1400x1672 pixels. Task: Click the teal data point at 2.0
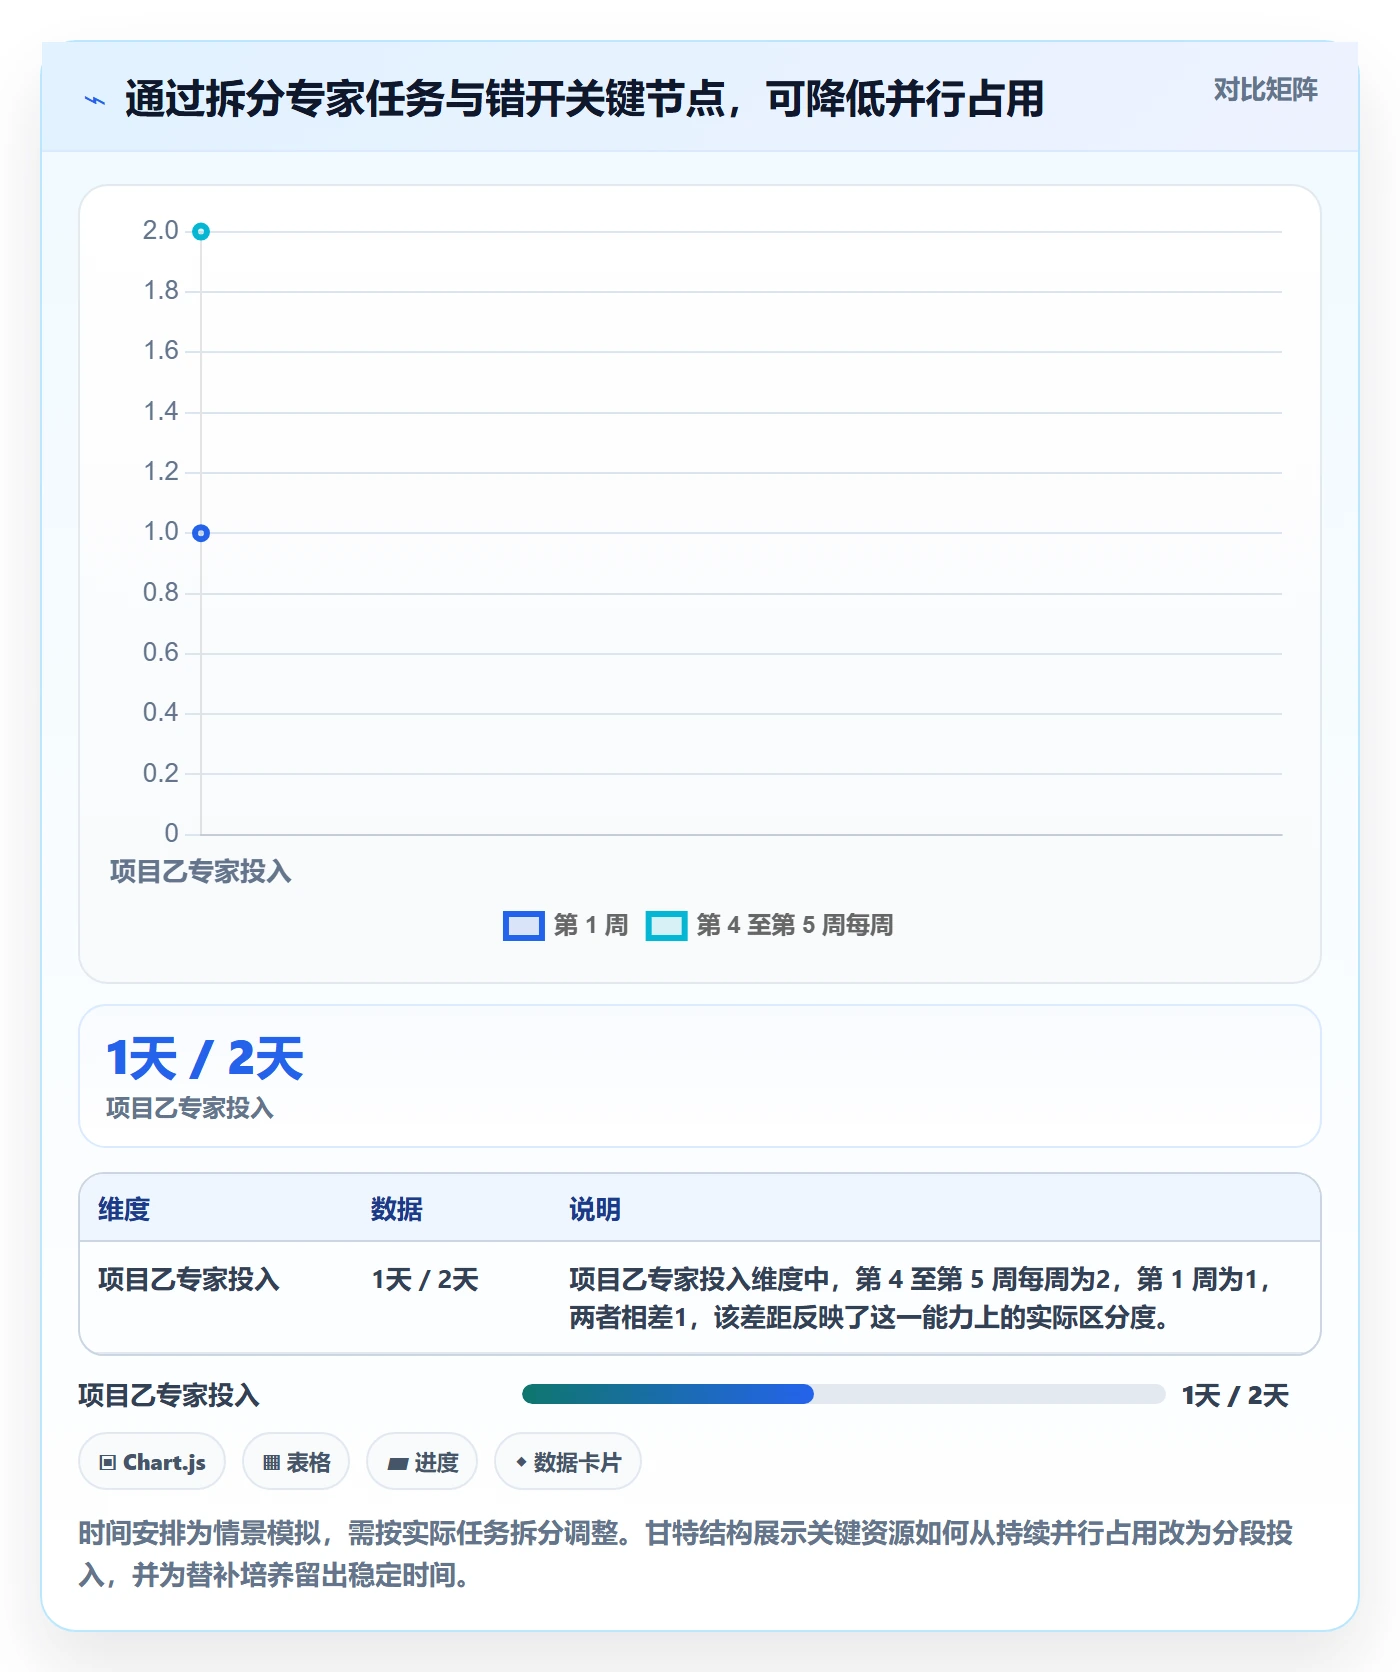tap(201, 232)
